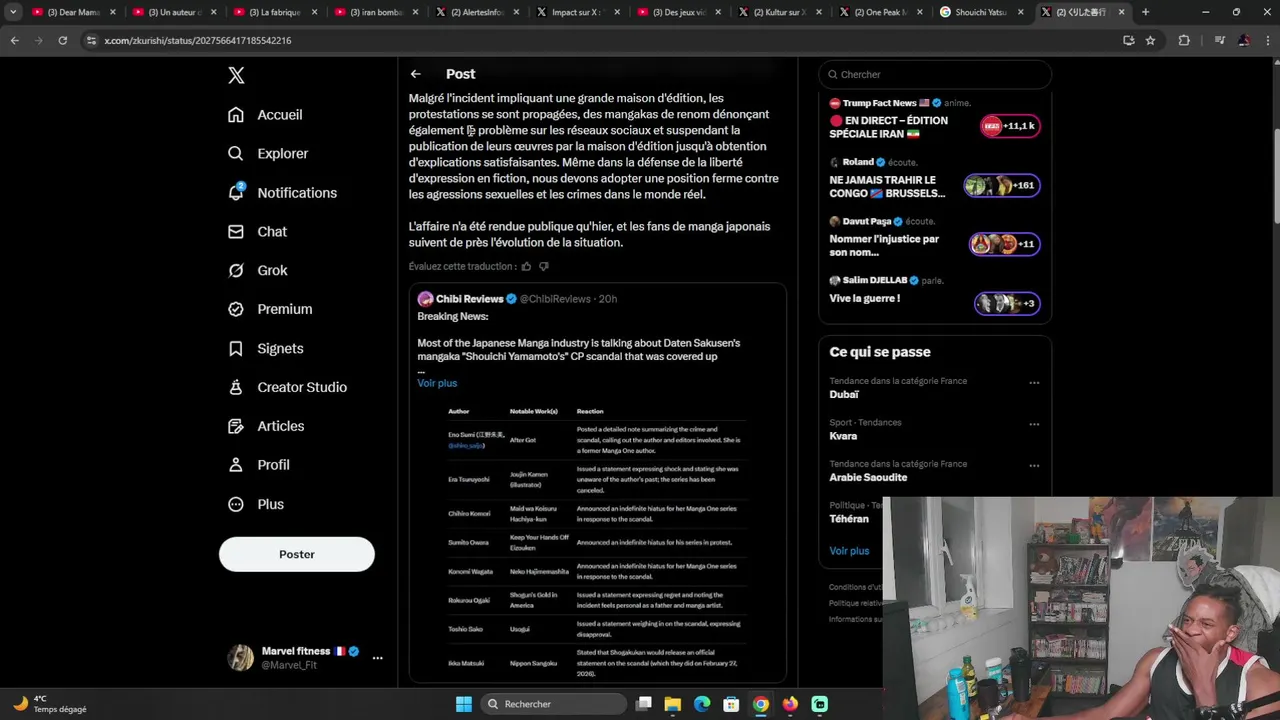This screenshot has width=1280, height=720.
Task: Click the Poster button
Action: coord(297,554)
